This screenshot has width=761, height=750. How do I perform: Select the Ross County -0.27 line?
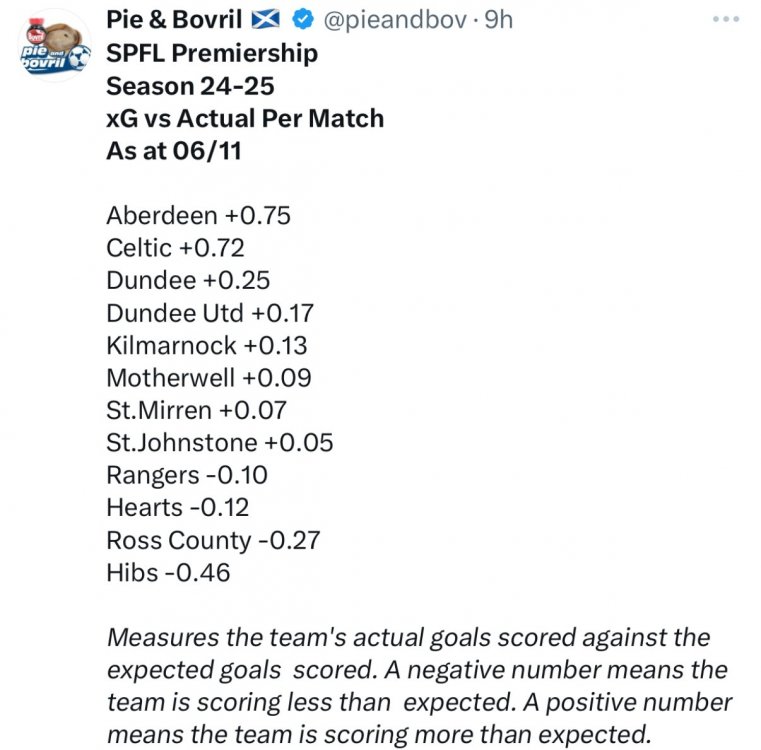pyautogui.click(x=213, y=540)
